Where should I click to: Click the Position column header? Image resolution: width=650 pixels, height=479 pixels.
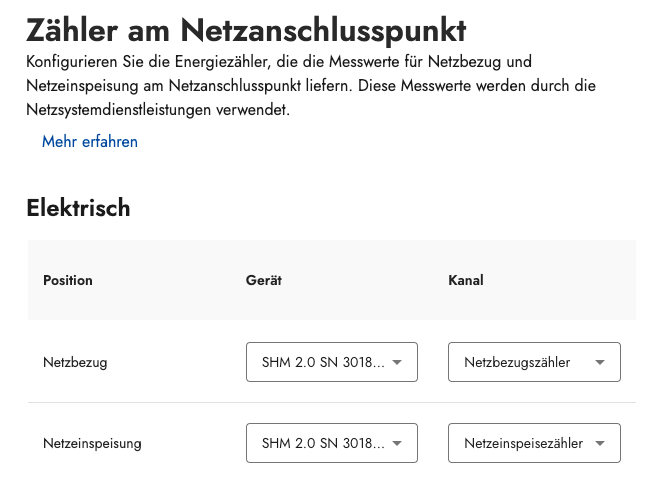click(x=68, y=280)
